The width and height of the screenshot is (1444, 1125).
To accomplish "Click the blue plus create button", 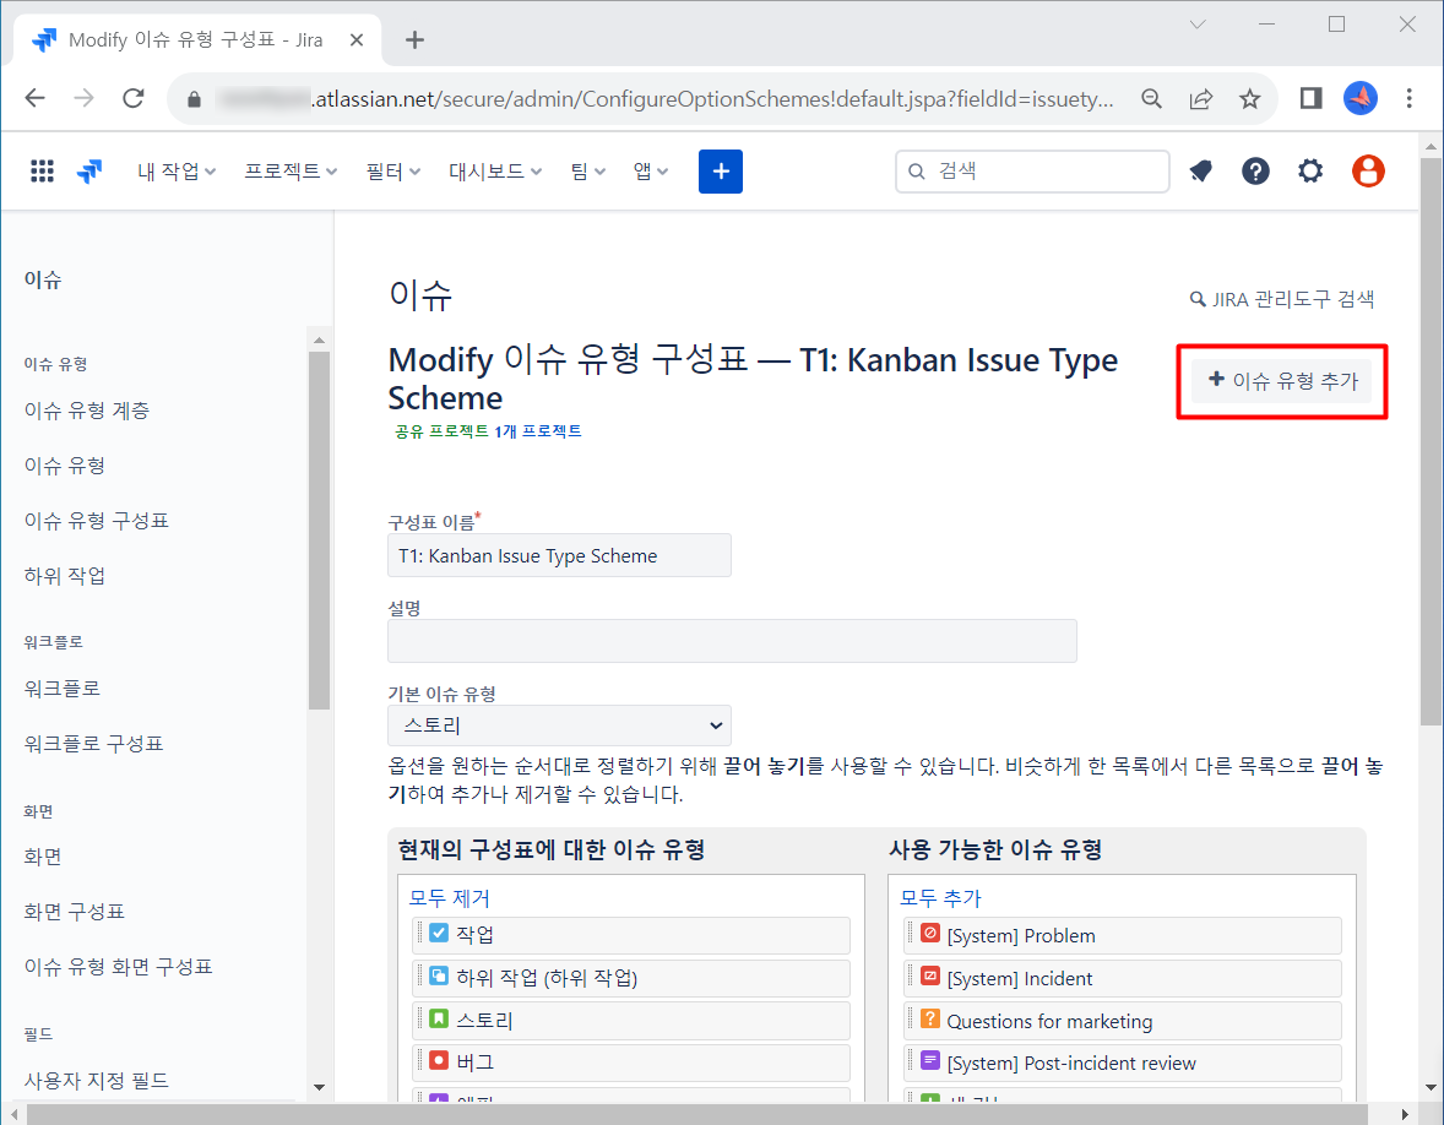I will (720, 171).
